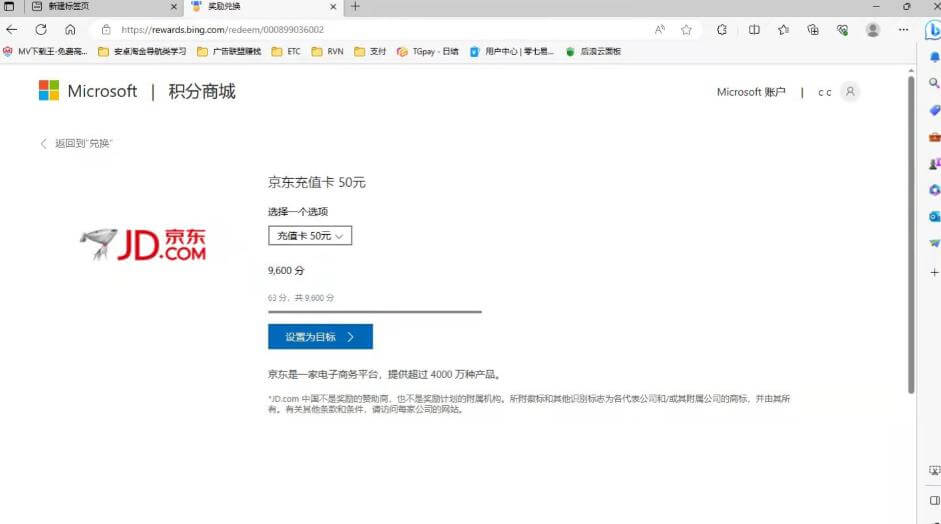Click the points progress bar
Viewport: 941px width, 524px height.
(x=375, y=312)
